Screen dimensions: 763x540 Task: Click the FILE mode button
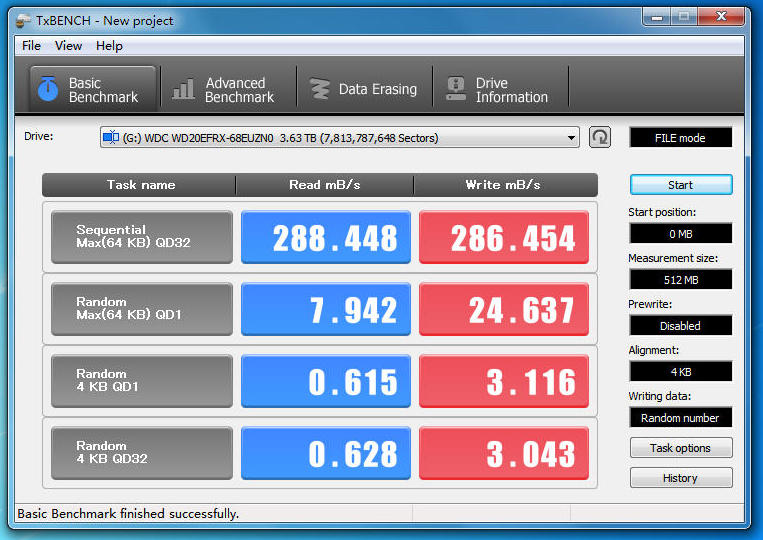(680, 138)
